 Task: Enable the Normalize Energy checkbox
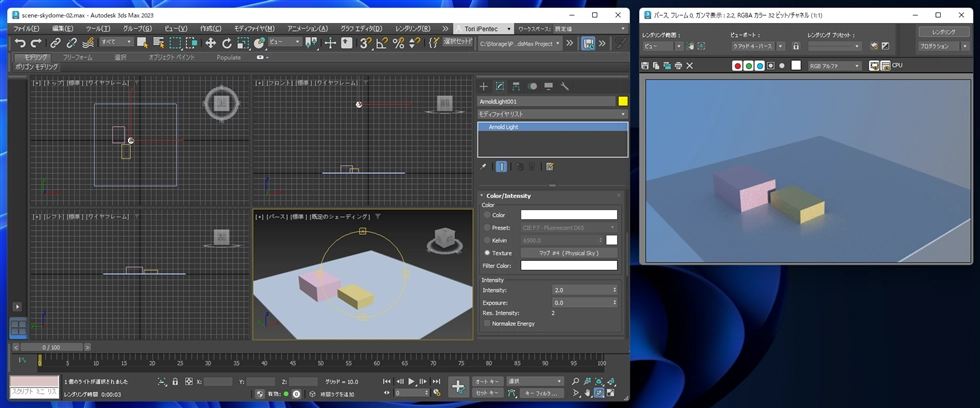(488, 324)
